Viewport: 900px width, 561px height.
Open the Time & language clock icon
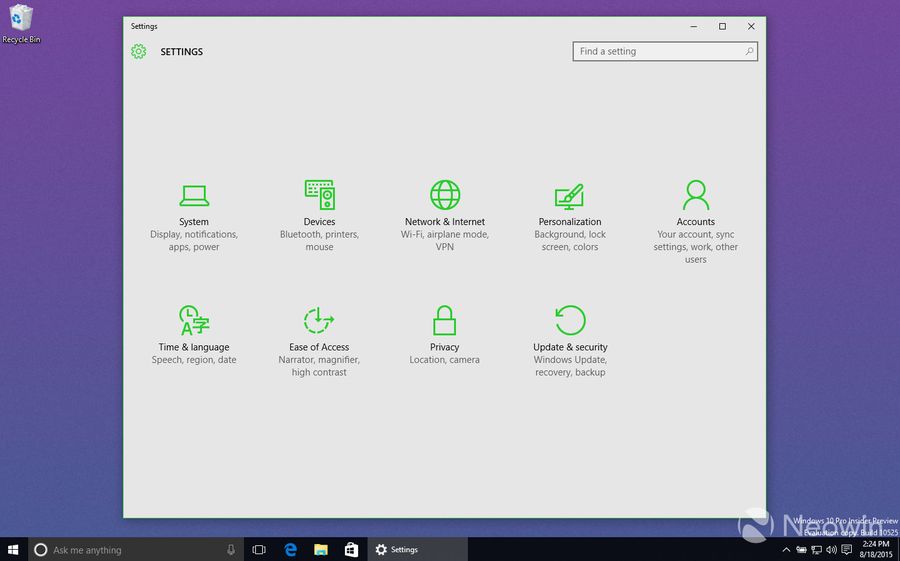[194, 320]
